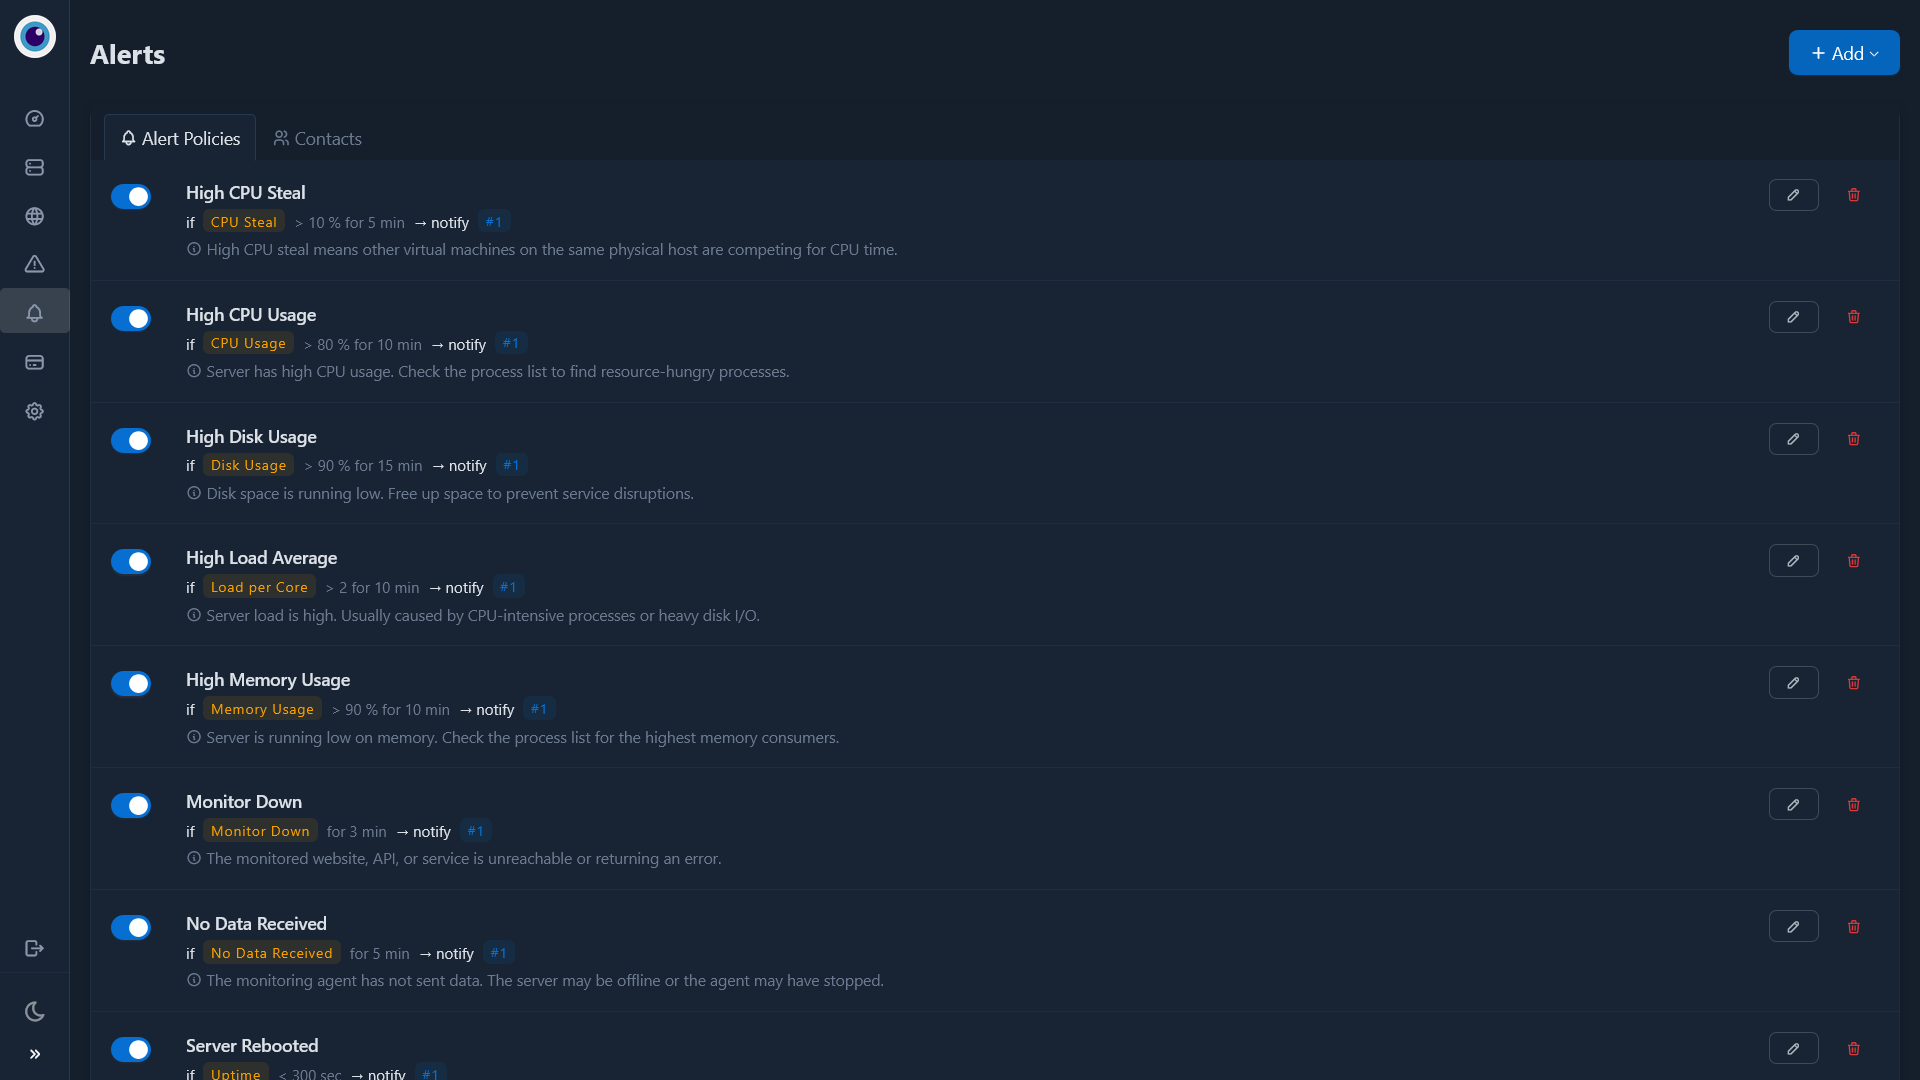Click the #1 contact badge for High CPU Usage
Screen dimensions: 1920x1080
511,343
